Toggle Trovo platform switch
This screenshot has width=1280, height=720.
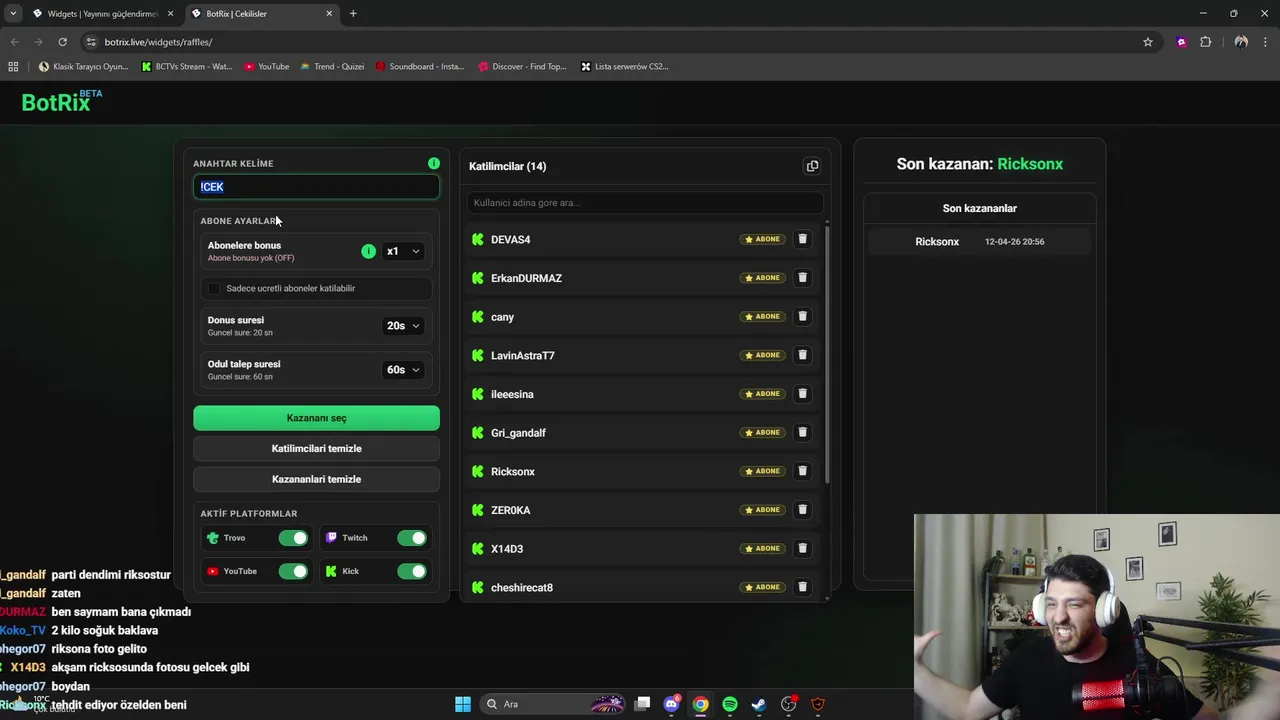293,538
